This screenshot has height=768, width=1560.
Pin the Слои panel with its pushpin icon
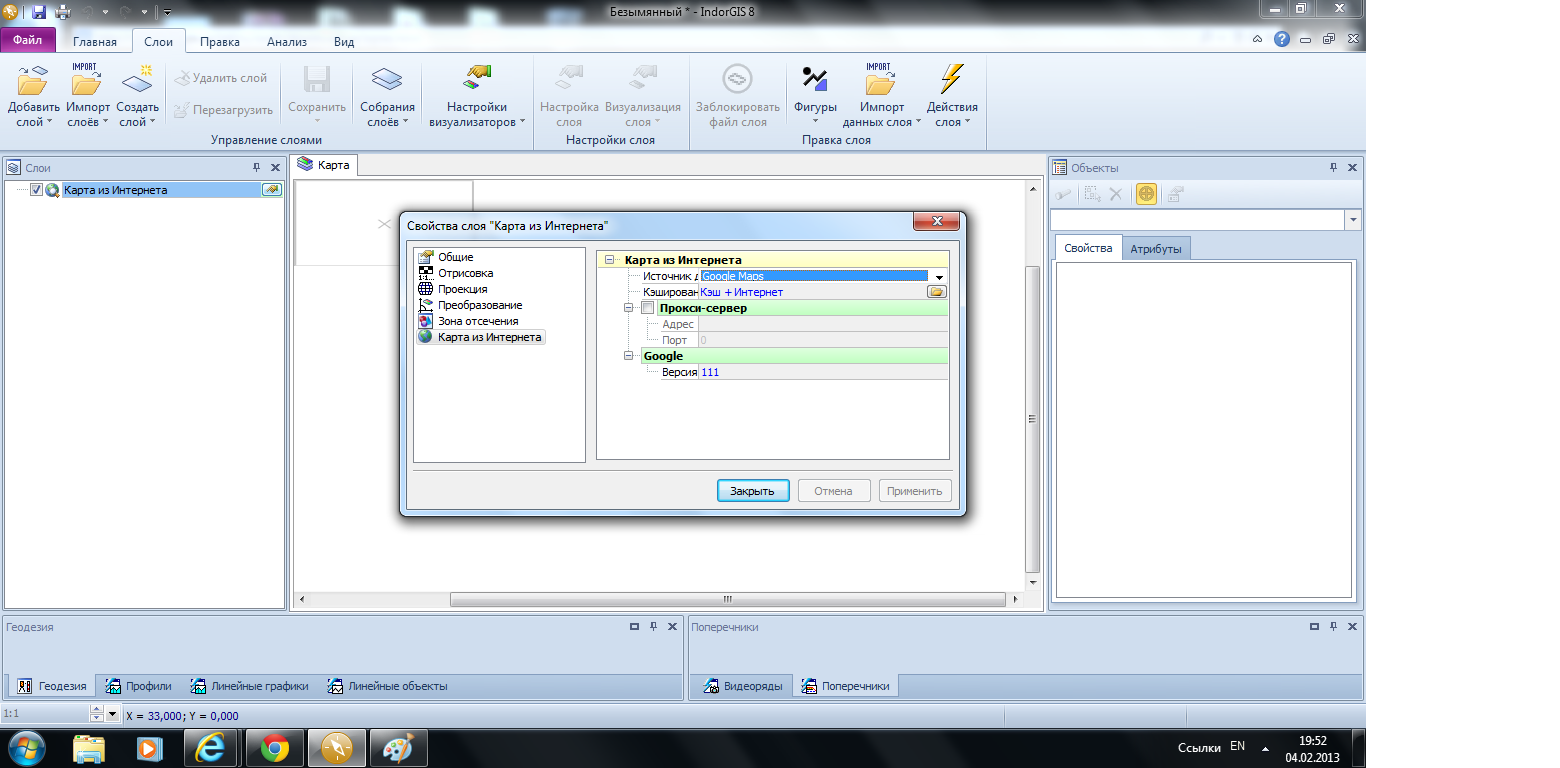256,168
